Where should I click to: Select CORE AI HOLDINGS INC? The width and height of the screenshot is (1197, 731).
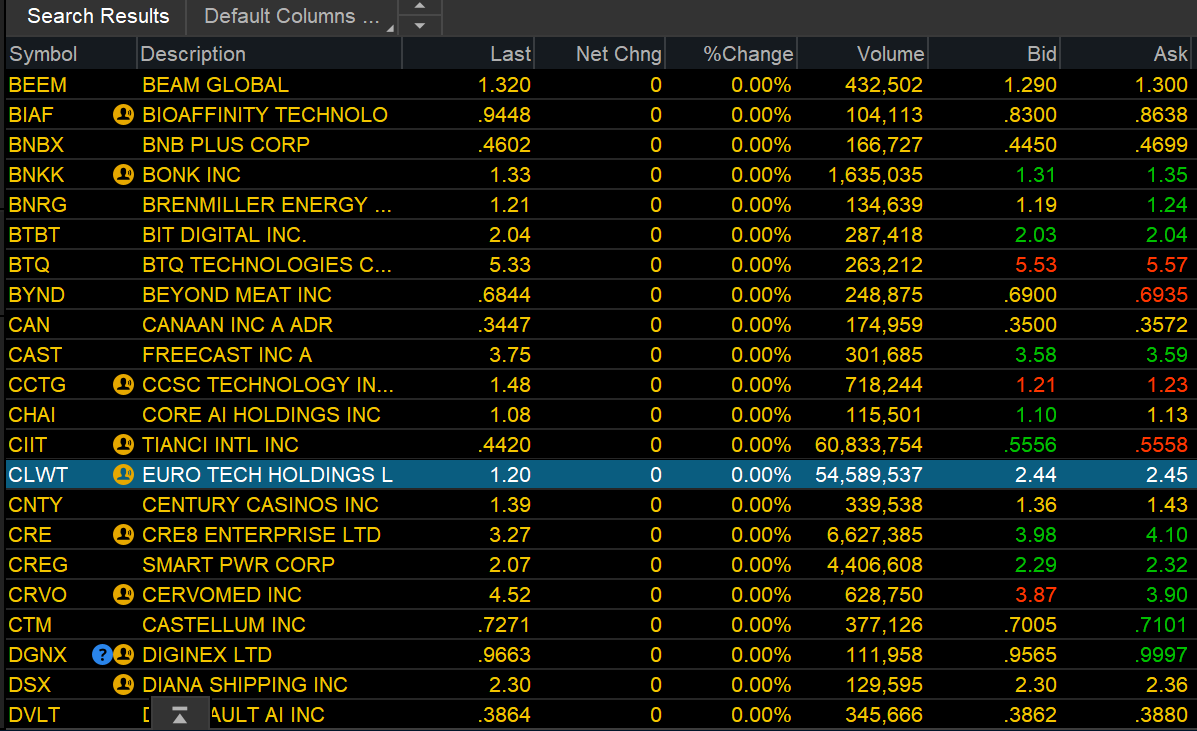261,415
